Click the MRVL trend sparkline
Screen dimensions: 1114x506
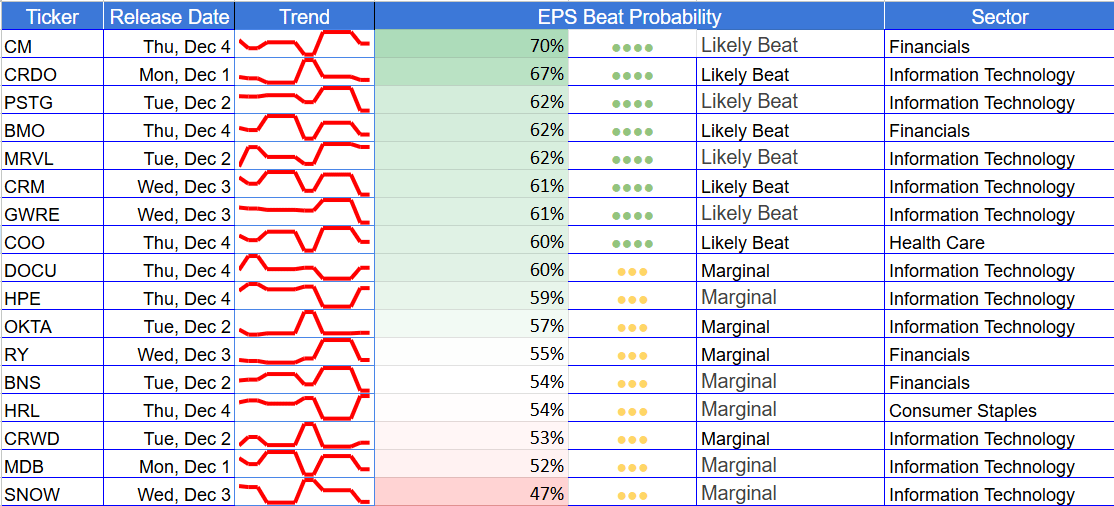pyautogui.click(x=304, y=156)
